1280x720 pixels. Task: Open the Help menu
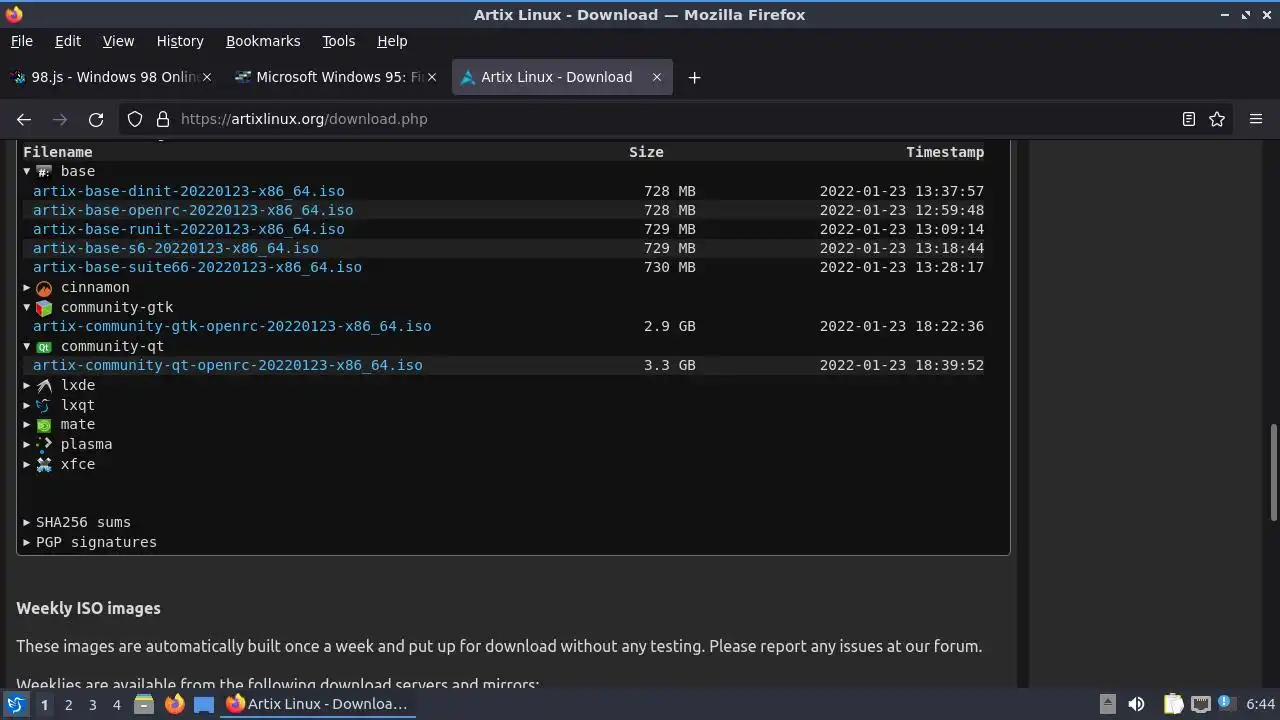tap(392, 41)
